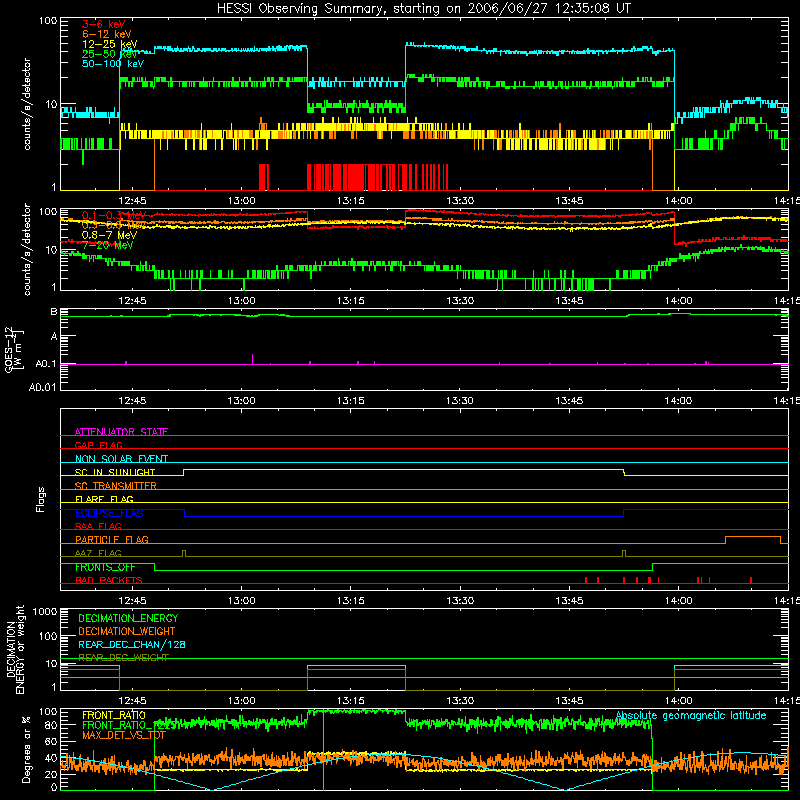This screenshot has height=800, width=800.
Task: Click the Degrees or % axis title
Action: point(26,749)
